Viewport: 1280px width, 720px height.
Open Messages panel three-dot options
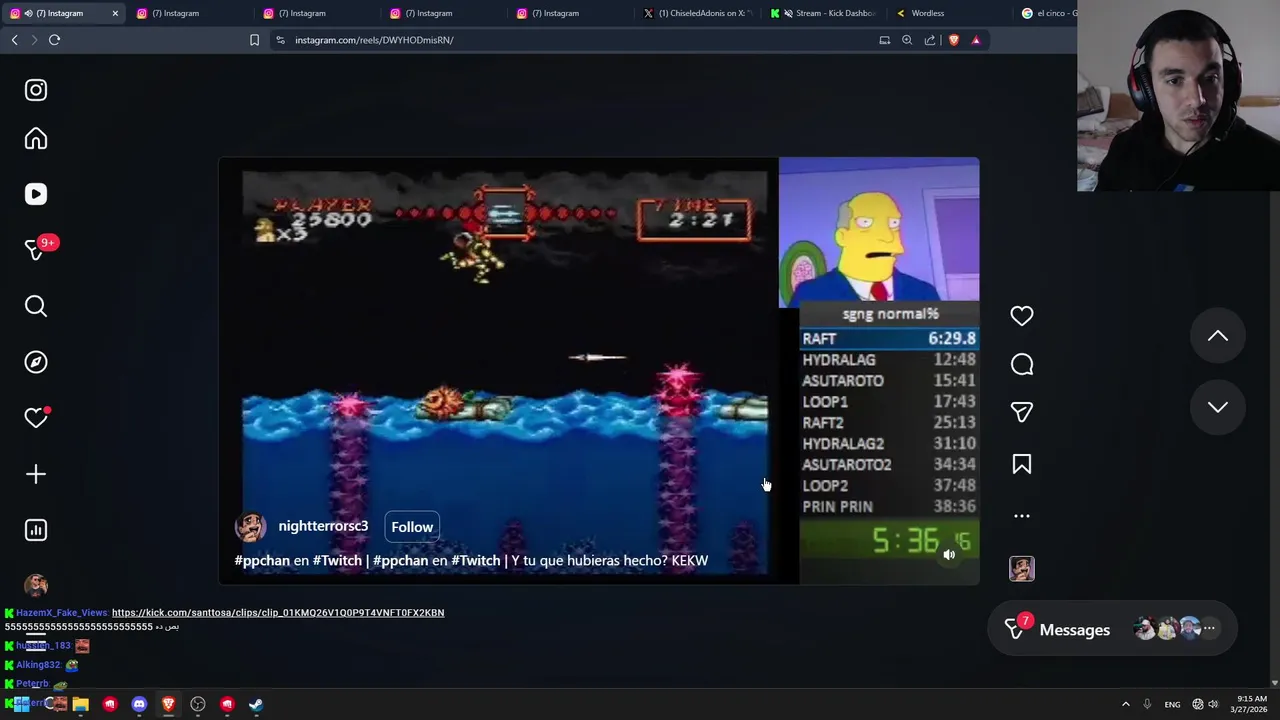pos(1209,629)
